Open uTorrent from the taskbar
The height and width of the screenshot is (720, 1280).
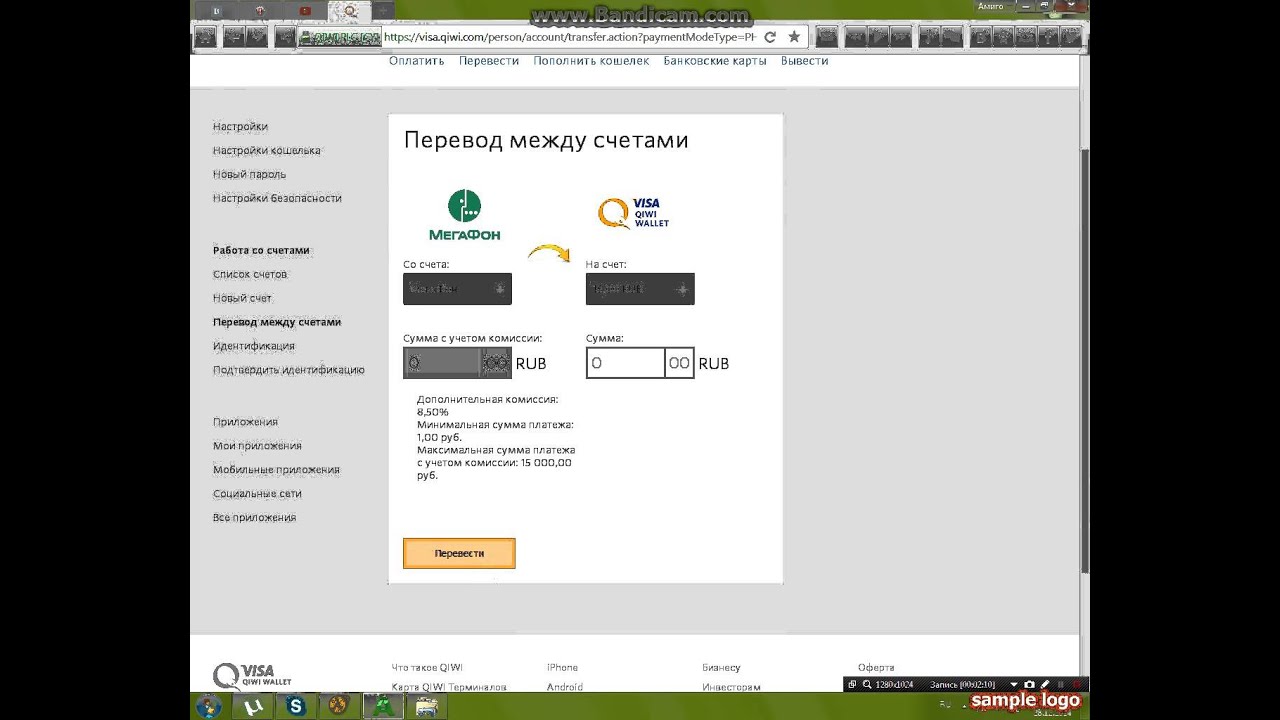[x=252, y=706]
